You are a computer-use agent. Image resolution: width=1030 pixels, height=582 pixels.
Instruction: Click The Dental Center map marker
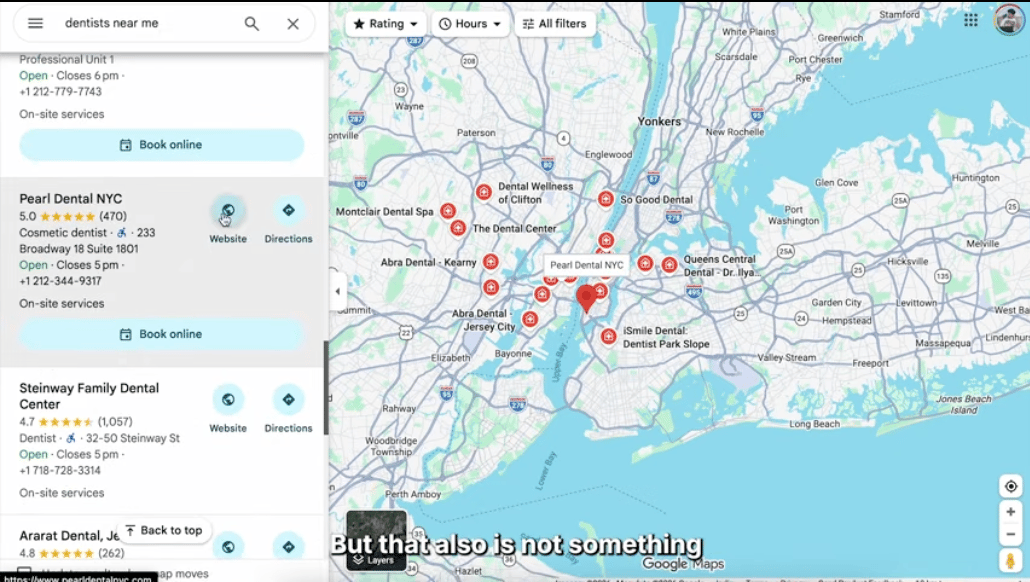coord(458,228)
